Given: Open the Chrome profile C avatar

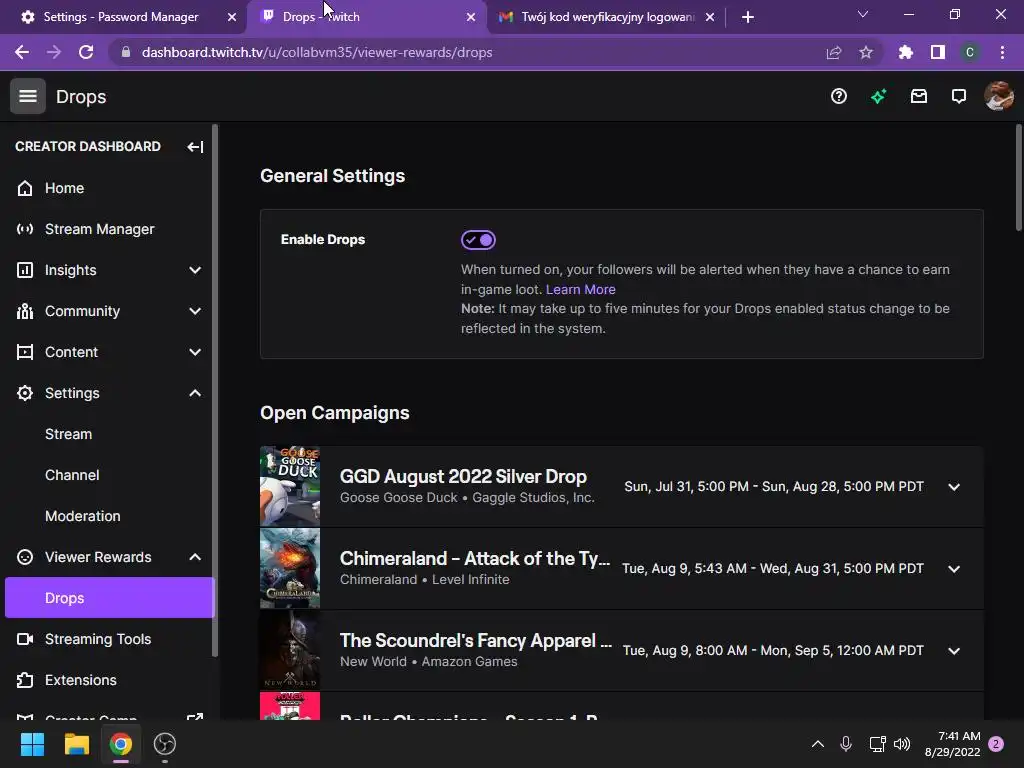Looking at the screenshot, I should click(x=970, y=52).
